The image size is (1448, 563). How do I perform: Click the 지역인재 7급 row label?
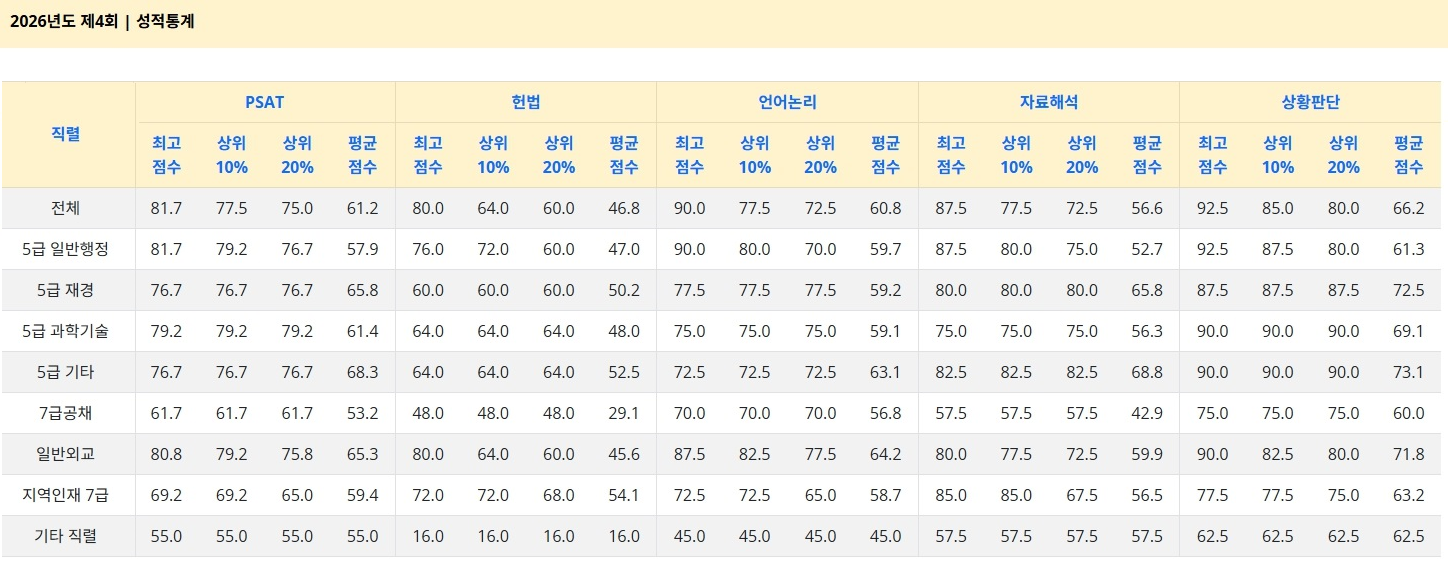66,495
